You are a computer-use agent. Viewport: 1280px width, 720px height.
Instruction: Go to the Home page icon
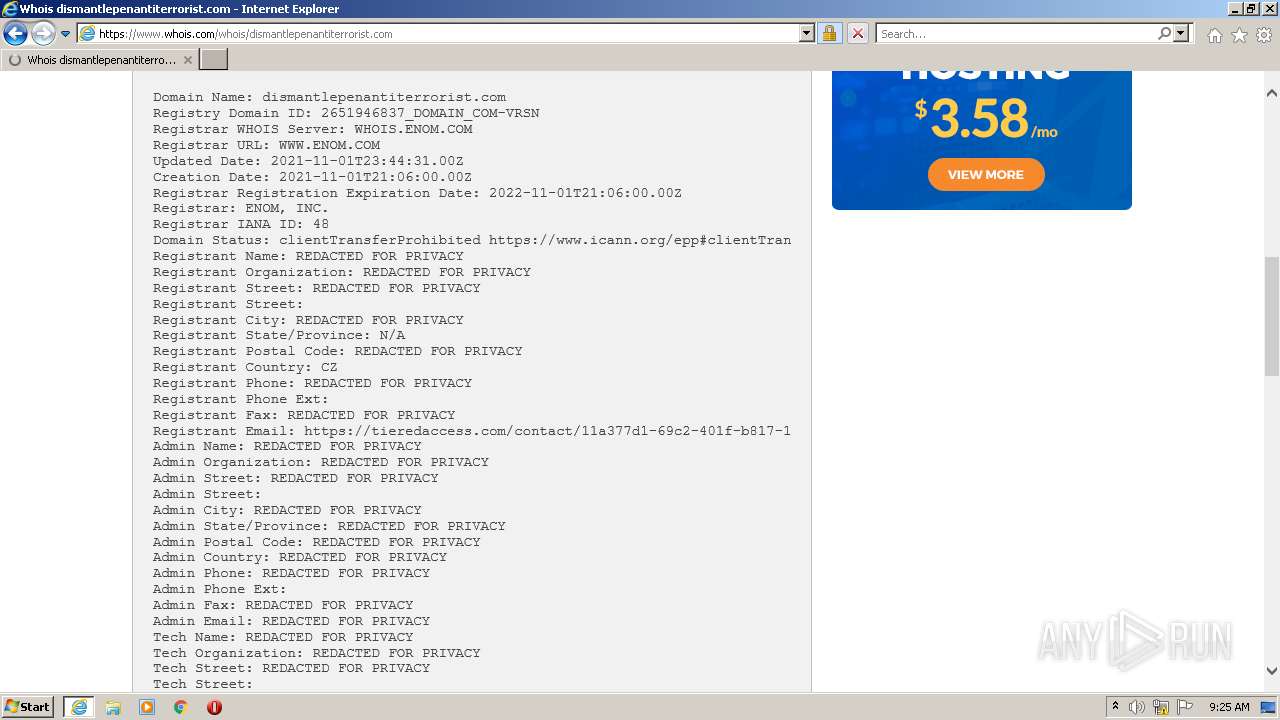[1214, 35]
